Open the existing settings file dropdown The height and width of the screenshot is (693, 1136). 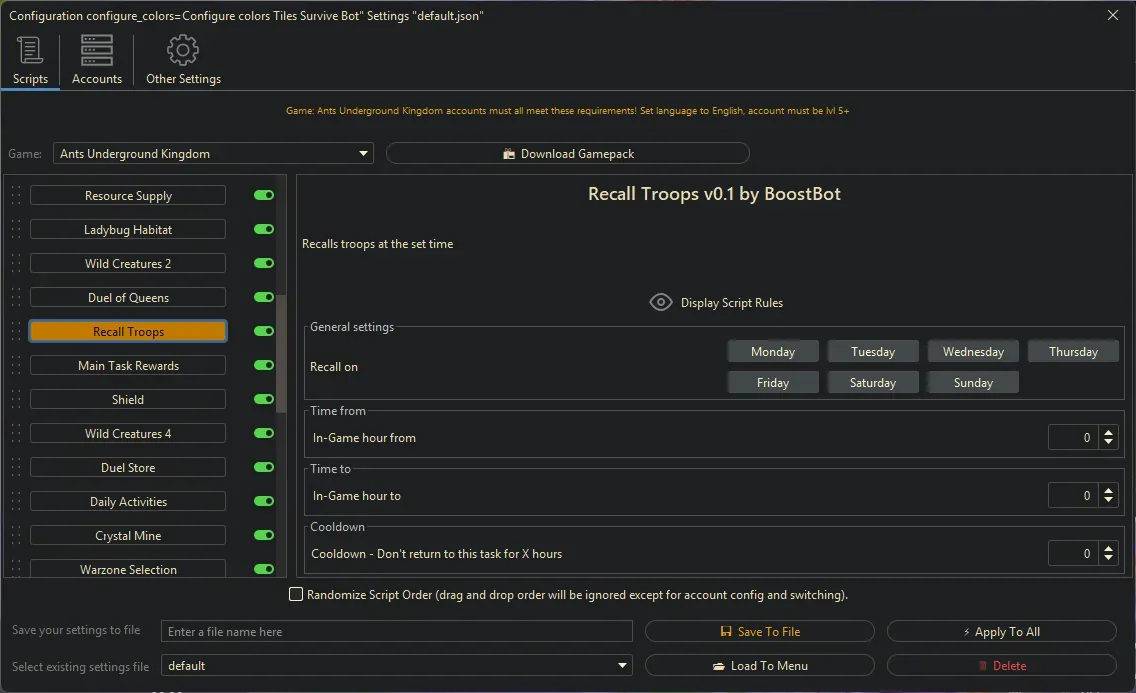[623, 666]
